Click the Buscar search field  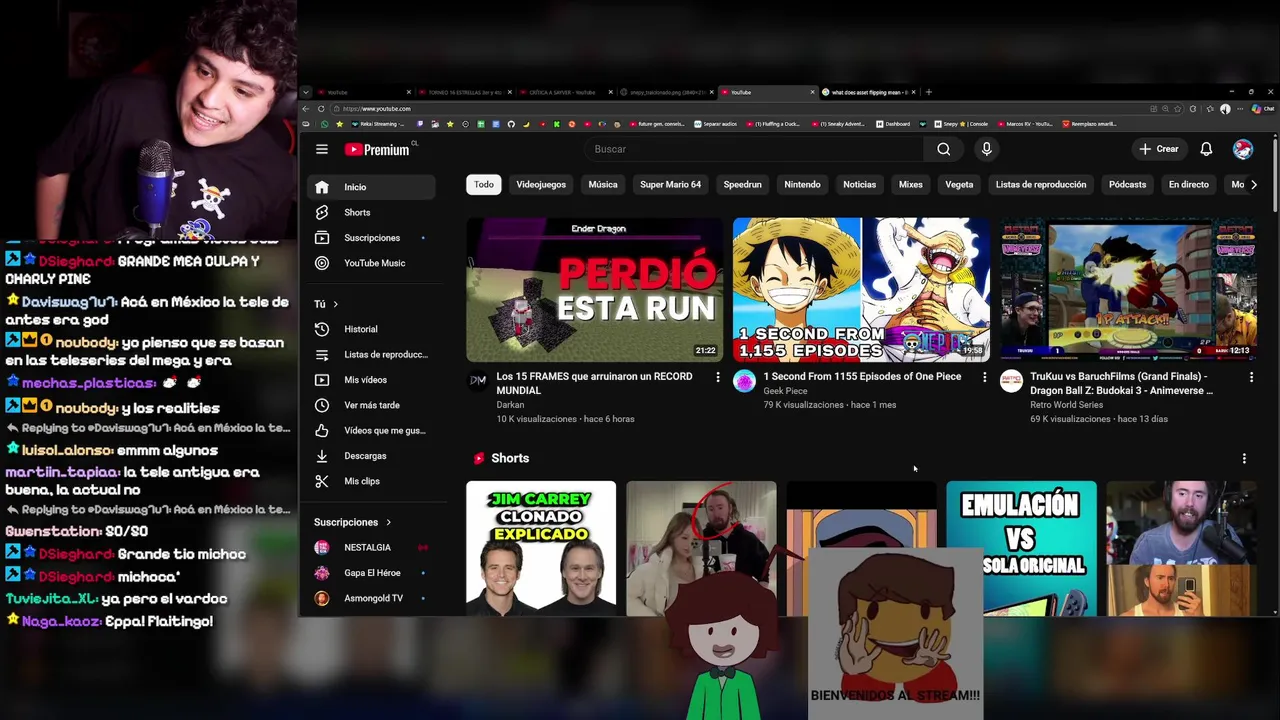754,149
